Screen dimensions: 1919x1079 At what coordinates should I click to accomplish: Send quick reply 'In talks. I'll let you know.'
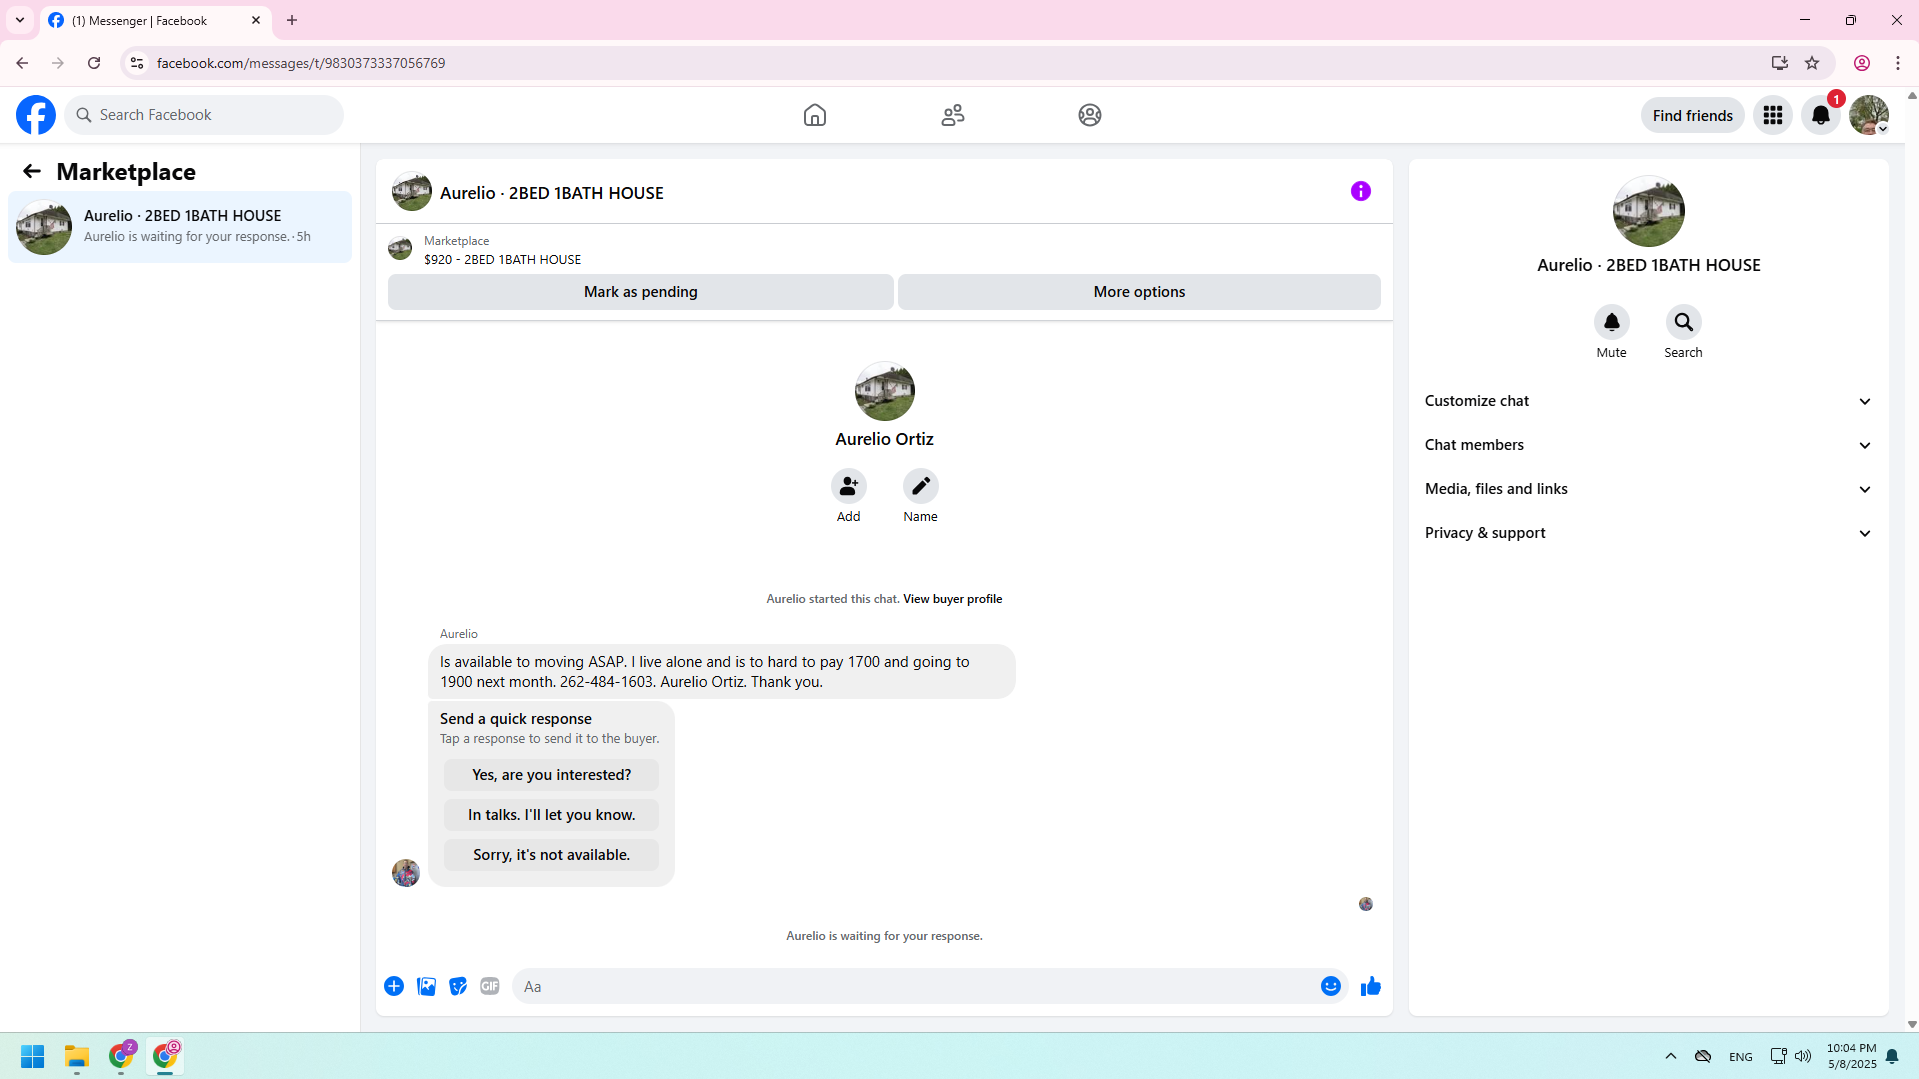point(552,815)
